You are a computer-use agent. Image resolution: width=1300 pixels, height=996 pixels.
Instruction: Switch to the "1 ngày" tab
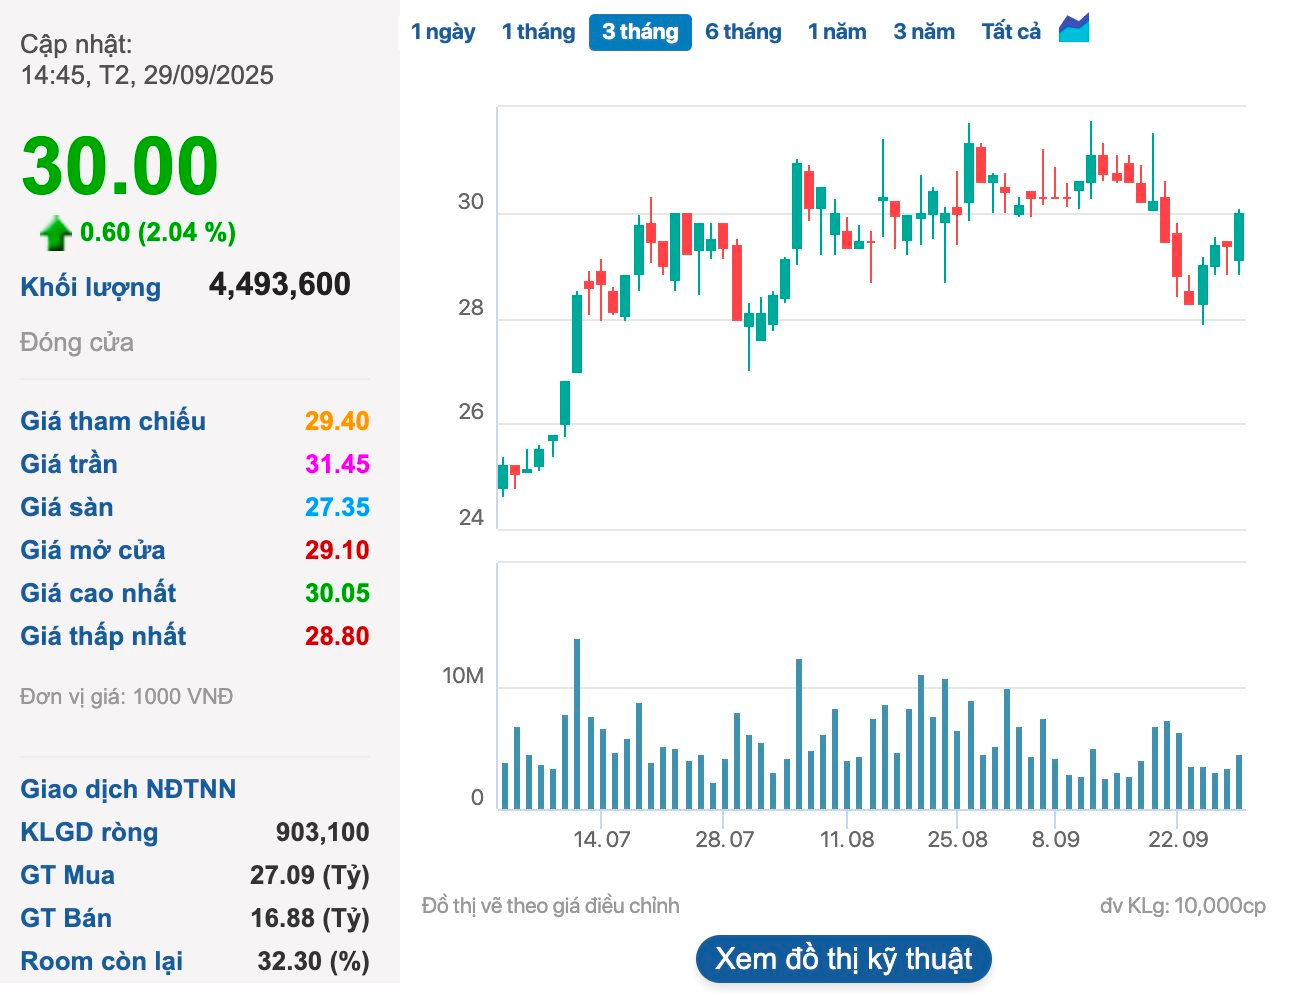click(x=443, y=31)
